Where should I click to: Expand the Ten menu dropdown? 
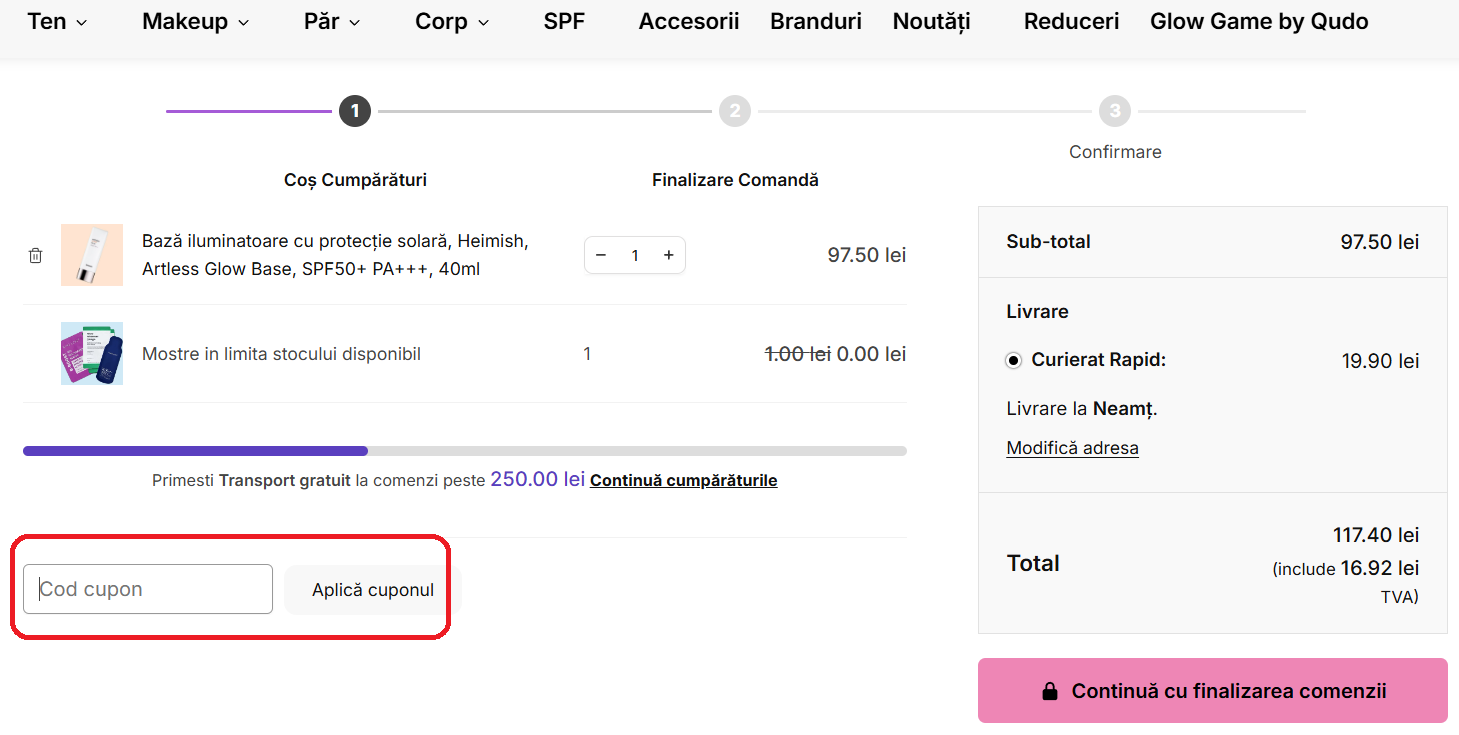click(x=57, y=22)
